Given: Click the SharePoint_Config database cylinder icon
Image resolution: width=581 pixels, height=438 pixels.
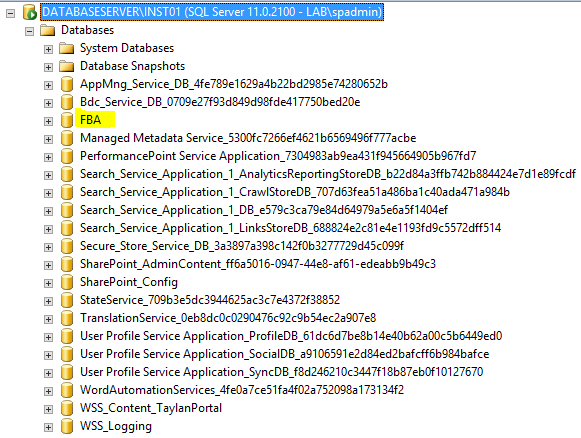Looking at the screenshot, I should point(67,282).
